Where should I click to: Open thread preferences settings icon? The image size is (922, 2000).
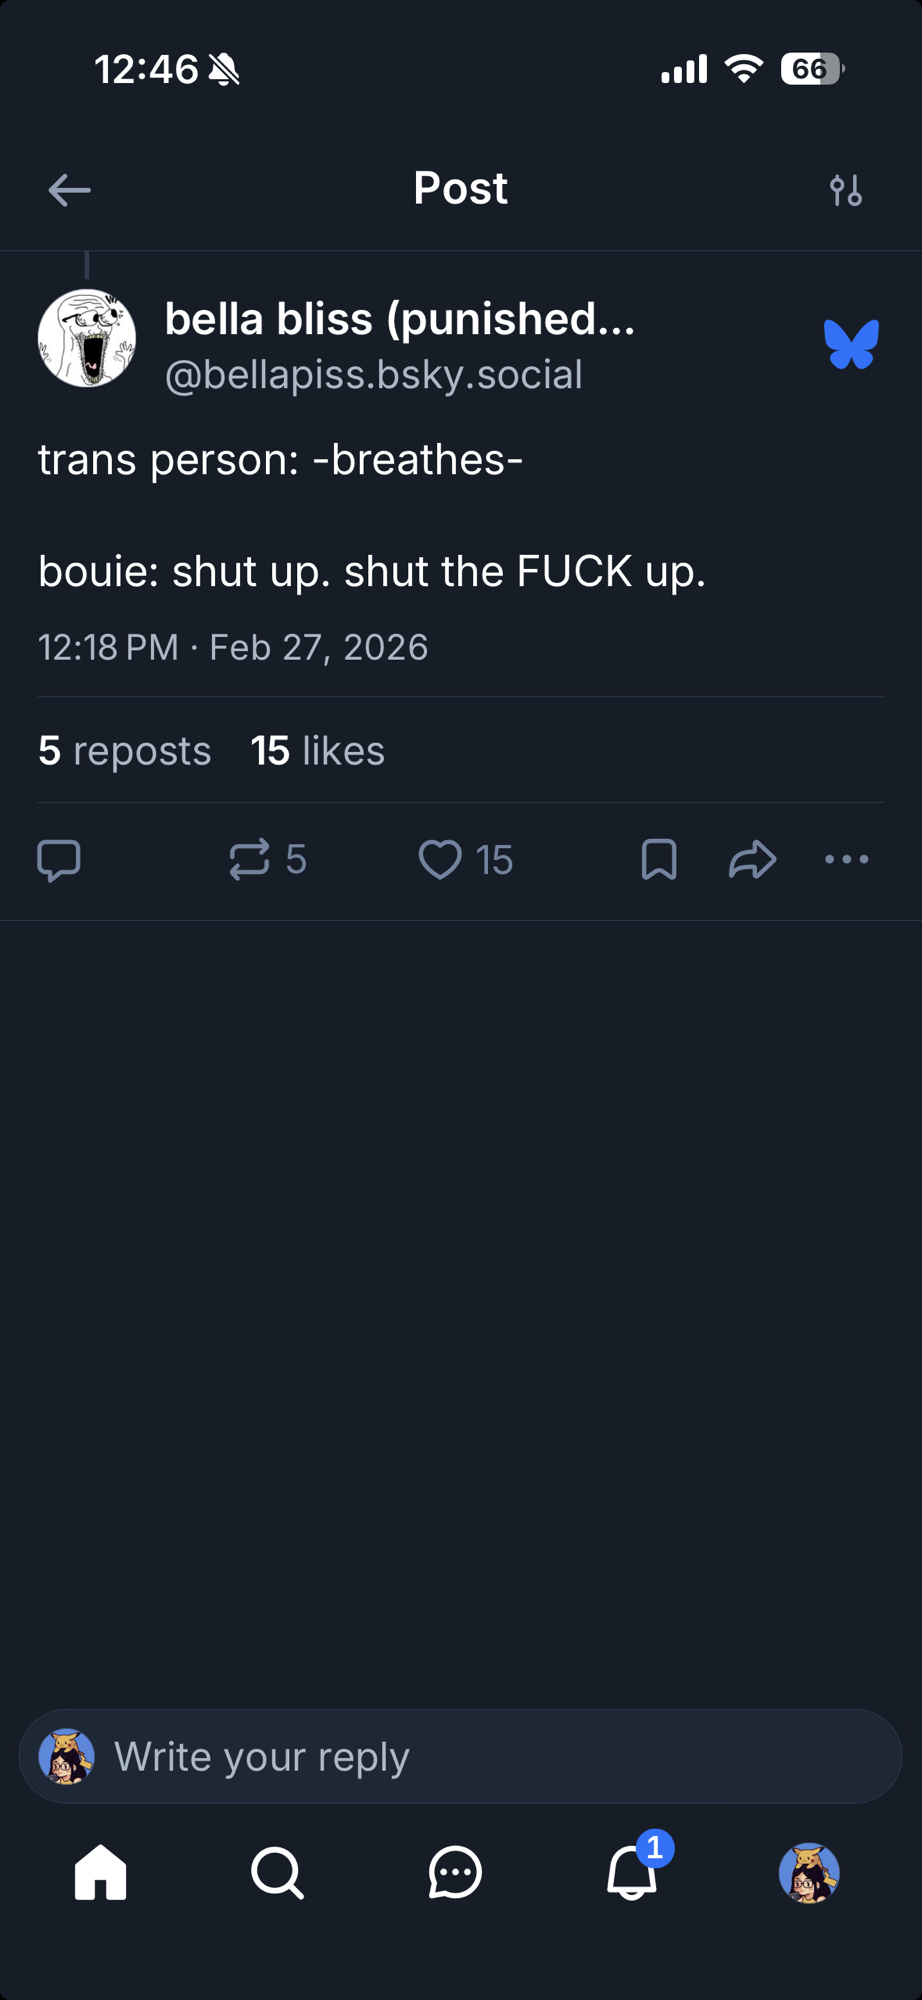pyautogui.click(x=846, y=189)
